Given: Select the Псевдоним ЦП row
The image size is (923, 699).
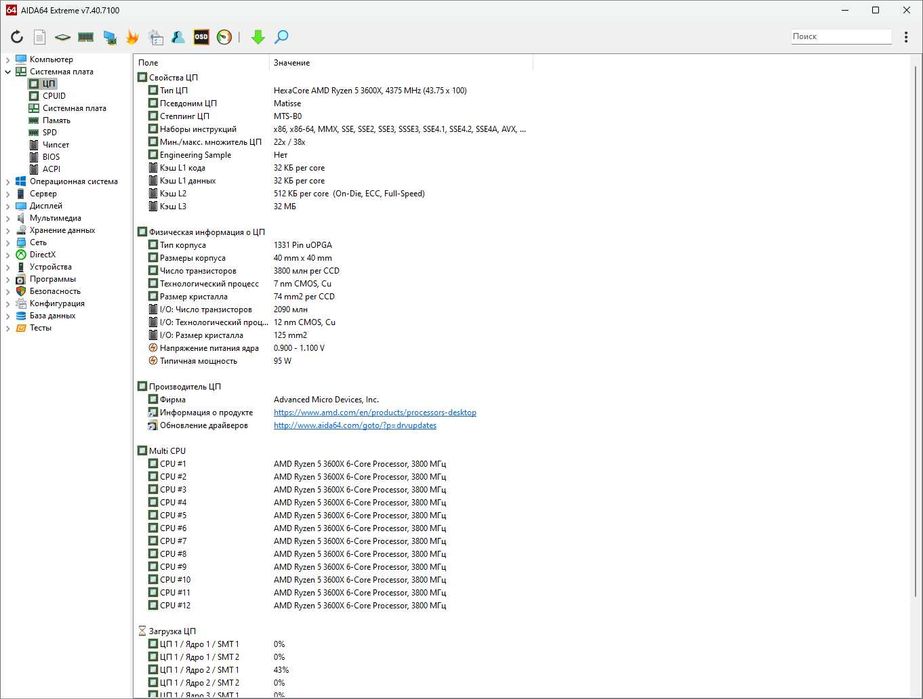Looking at the screenshot, I should (336, 103).
